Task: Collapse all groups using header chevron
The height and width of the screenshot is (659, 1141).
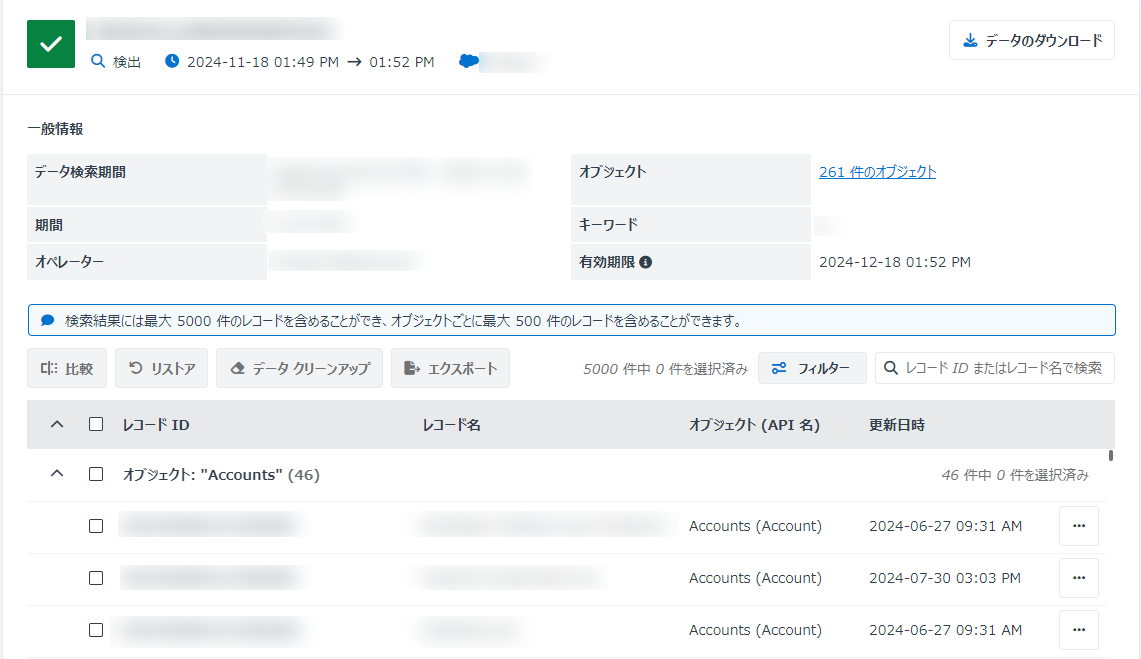Action: tap(57, 424)
